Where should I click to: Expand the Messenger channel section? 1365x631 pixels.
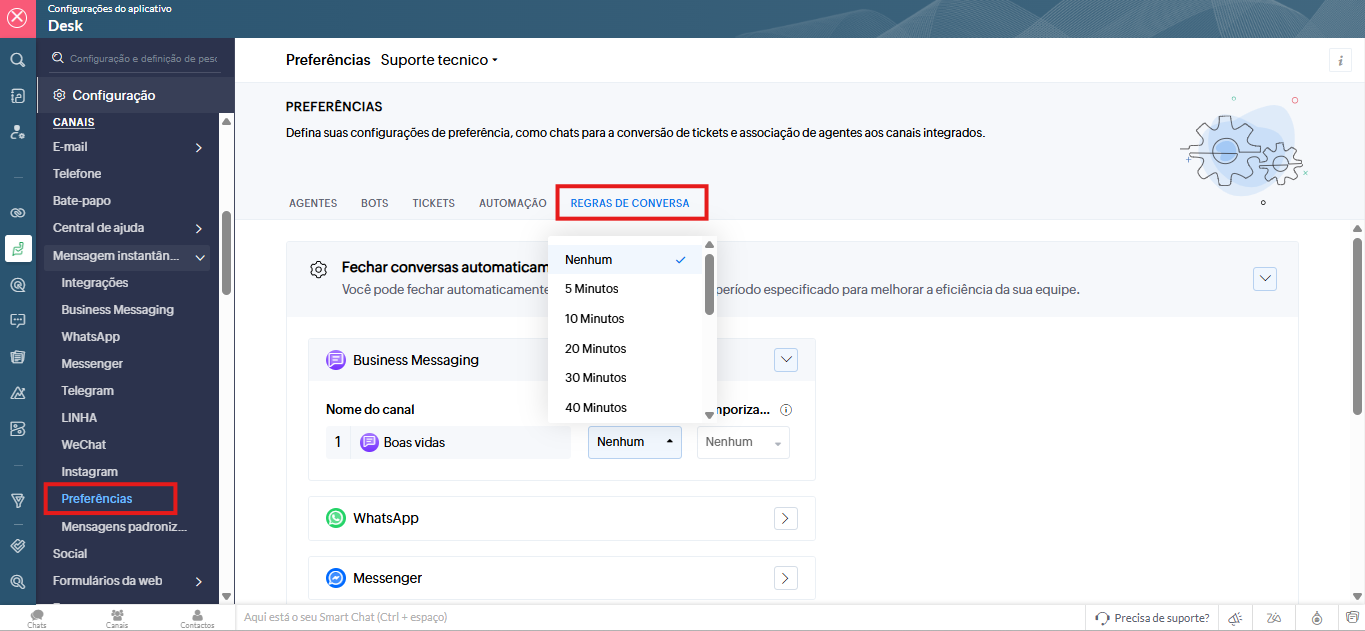coord(785,578)
